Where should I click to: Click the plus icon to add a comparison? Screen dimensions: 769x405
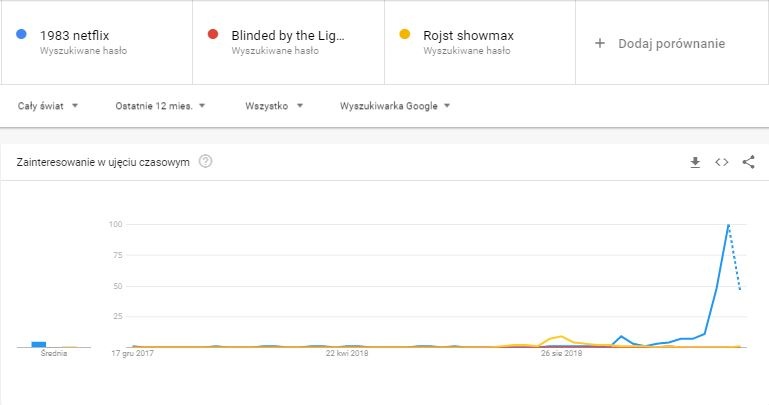[599, 43]
